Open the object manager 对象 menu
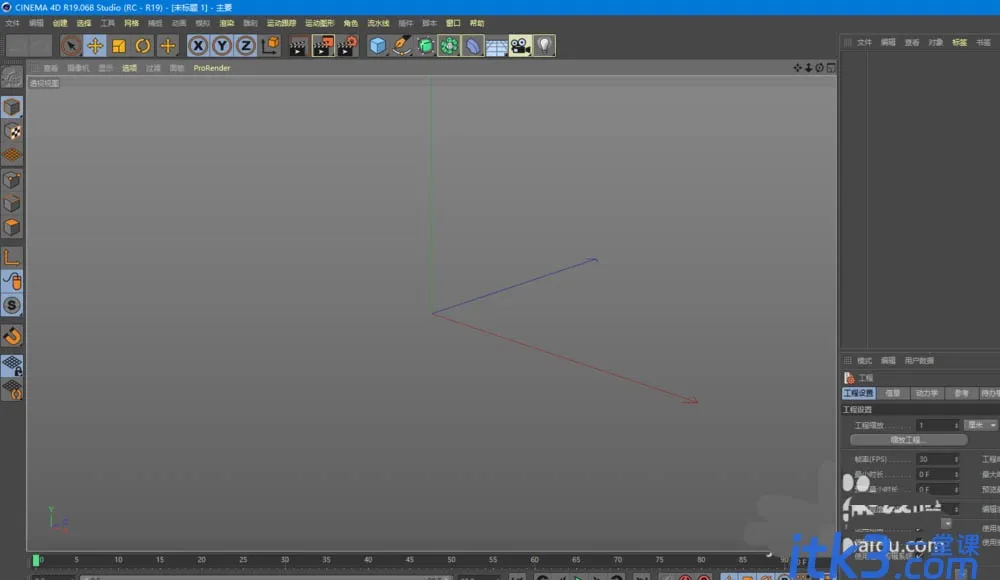 pos(936,43)
